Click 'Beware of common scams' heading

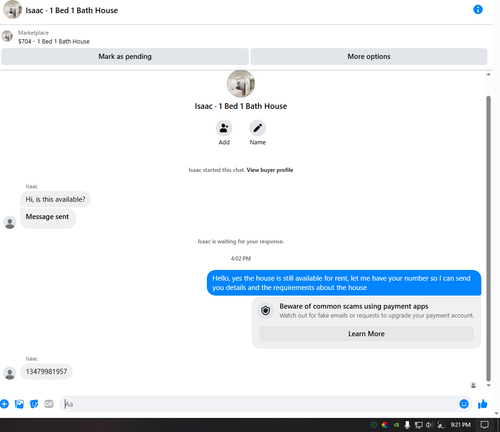(354, 306)
